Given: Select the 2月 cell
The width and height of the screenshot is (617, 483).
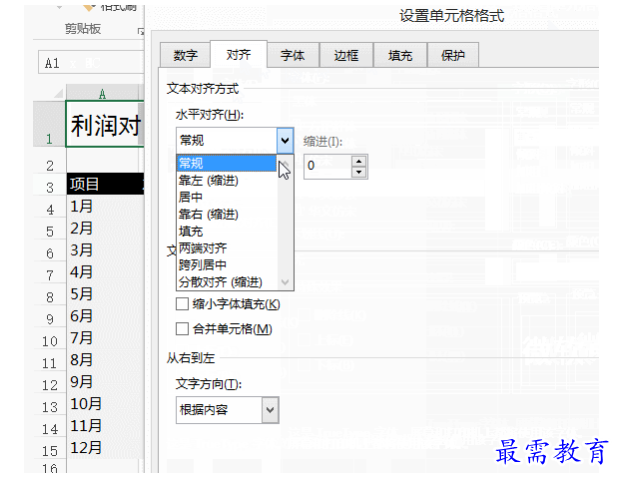Looking at the screenshot, I should click(x=105, y=228).
